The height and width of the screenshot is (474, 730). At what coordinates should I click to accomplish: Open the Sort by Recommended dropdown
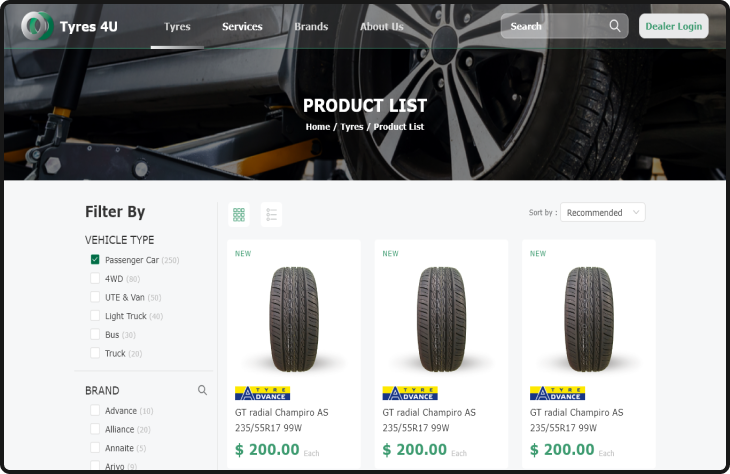pos(603,212)
